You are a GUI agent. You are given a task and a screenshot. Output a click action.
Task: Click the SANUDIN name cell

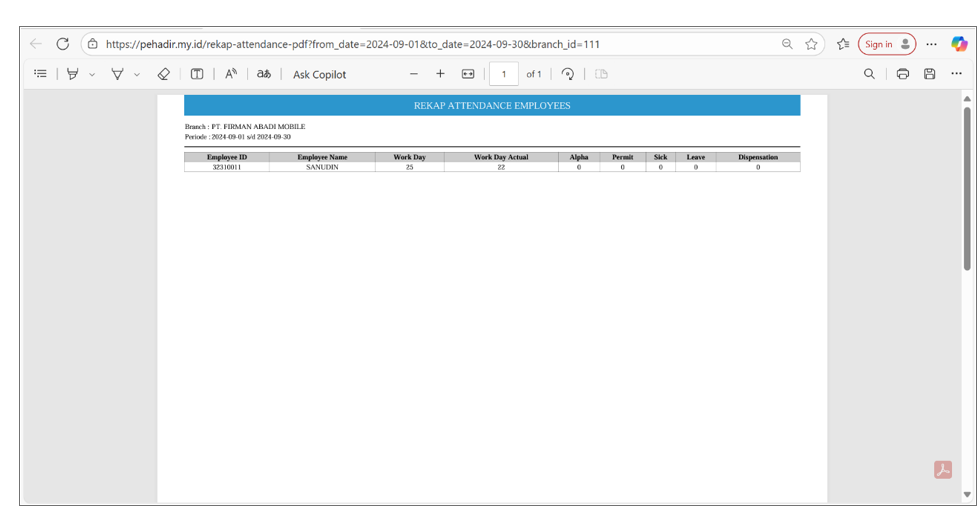[322, 167]
